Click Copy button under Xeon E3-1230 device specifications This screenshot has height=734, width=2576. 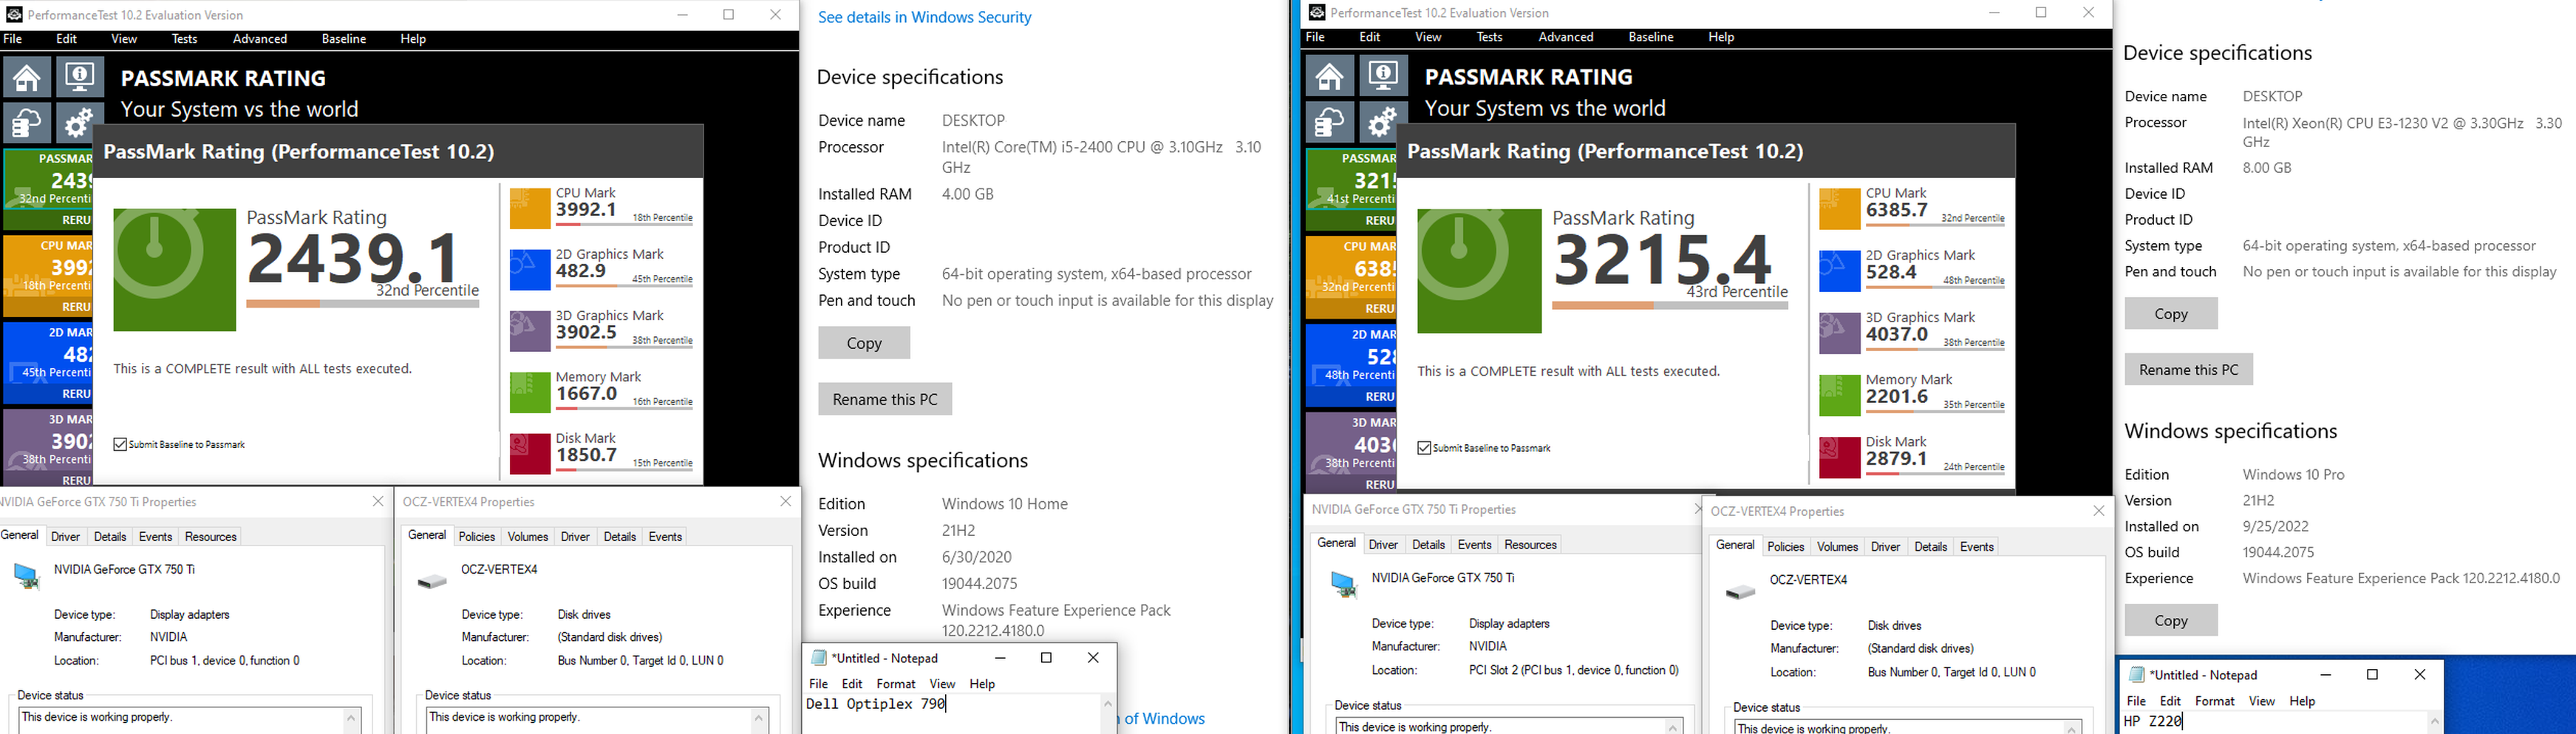pos(2171,314)
